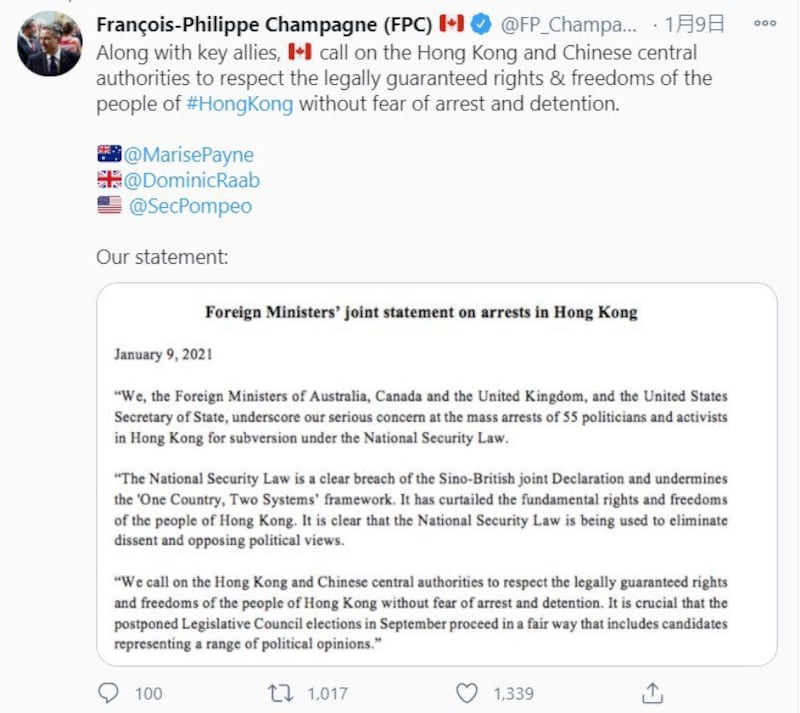800x713 pixels.
Task: Click the reply speech bubble icon
Action: tap(109, 692)
